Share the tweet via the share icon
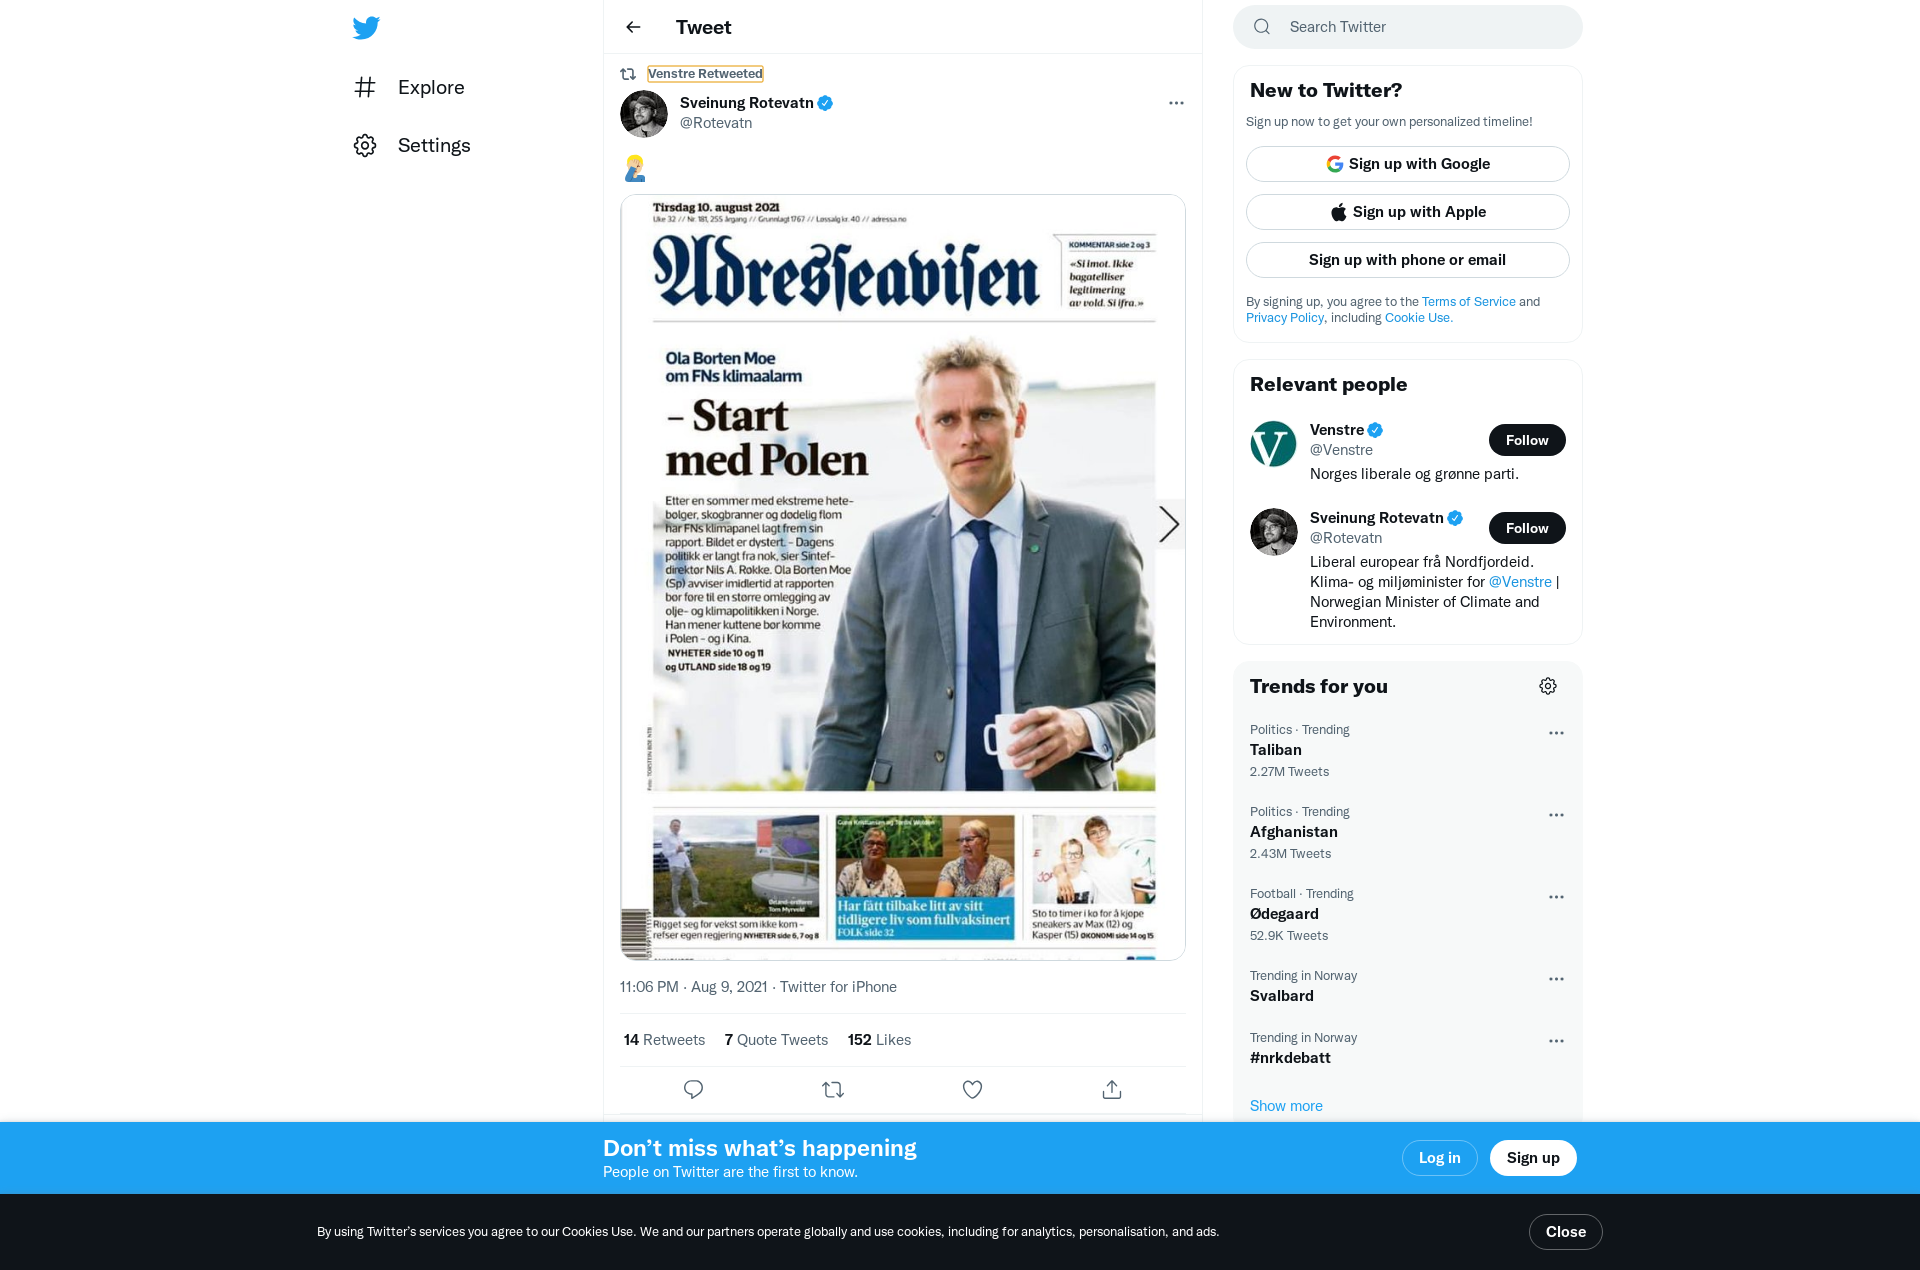1920x1270 pixels. pyautogui.click(x=1112, y=1089)
